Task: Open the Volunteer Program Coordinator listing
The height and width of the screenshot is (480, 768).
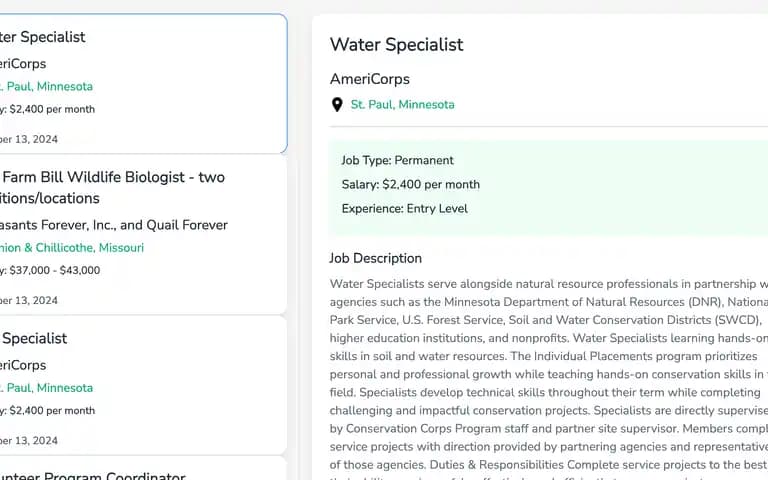Action: (x=93, y=475)
